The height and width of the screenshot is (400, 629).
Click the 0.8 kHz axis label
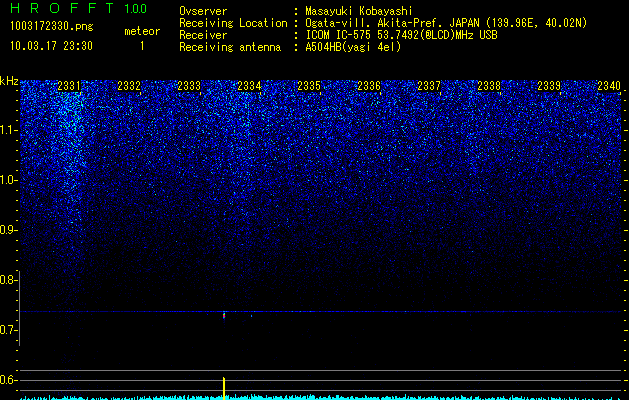click(x=8, y=280)
